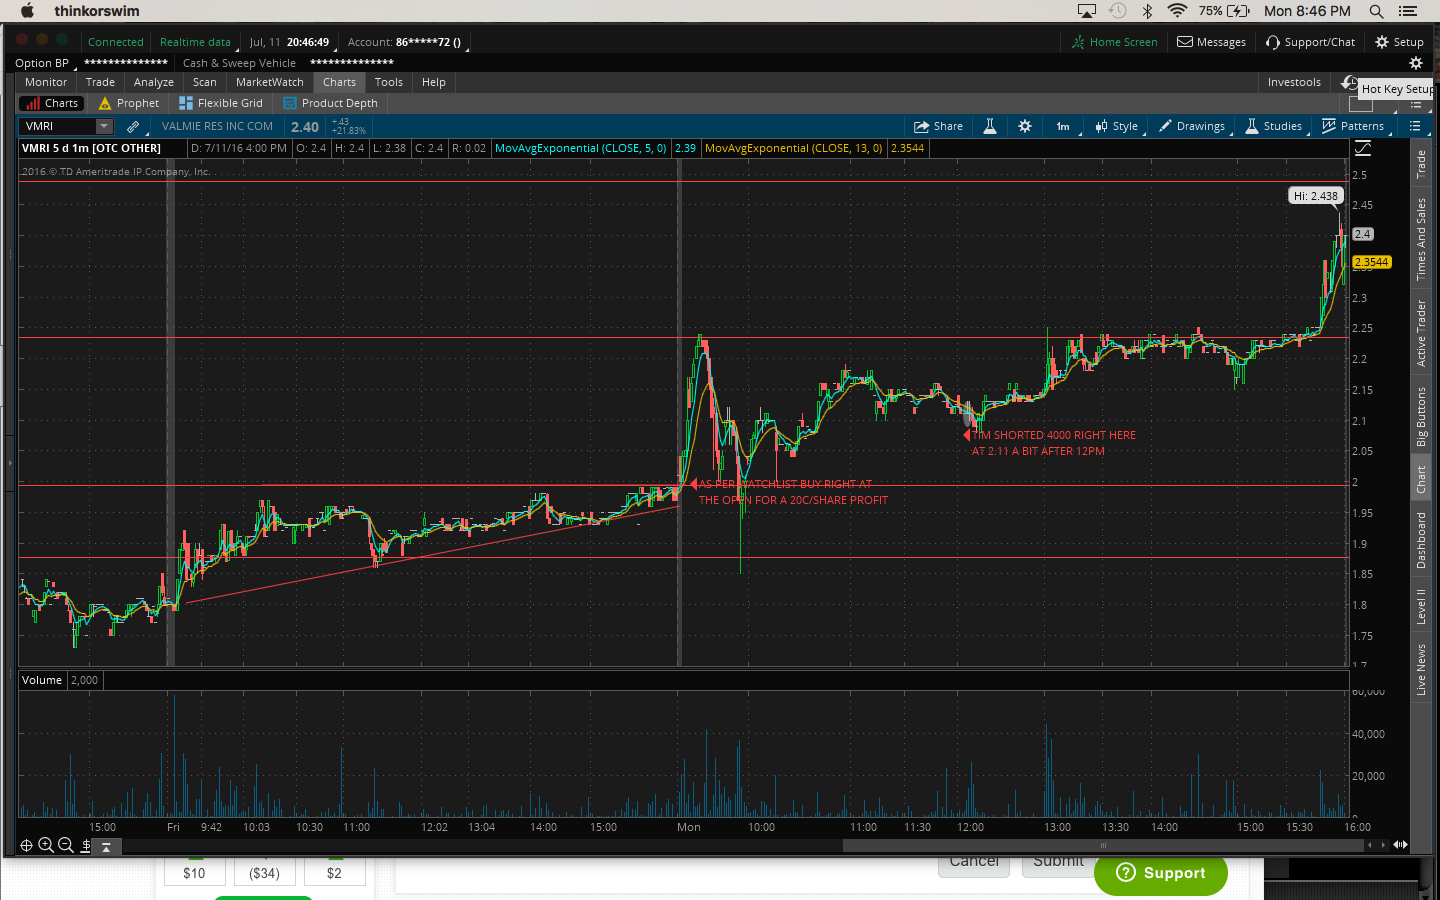This screenshot has height=900, width=1440.
Task: Click the collapse volume panel arrow
Action: pos(105,846)
